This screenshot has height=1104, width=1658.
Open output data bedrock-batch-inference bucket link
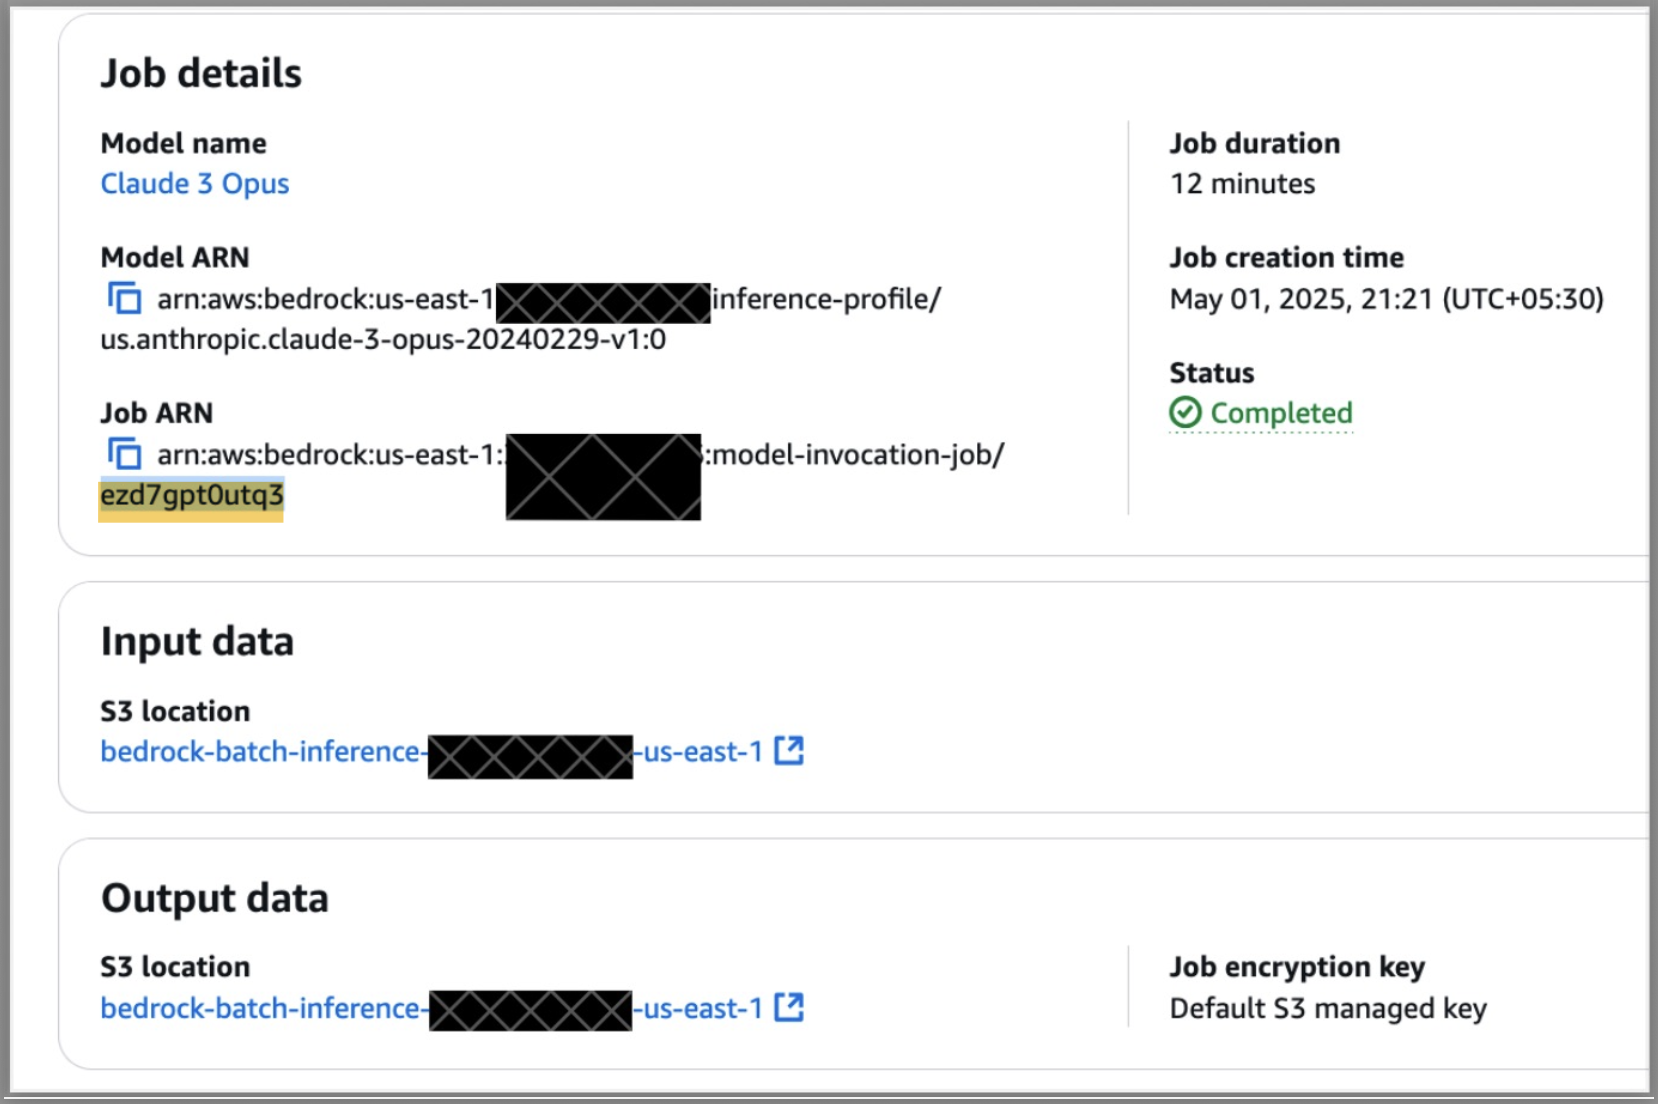tap(260, 1008)
